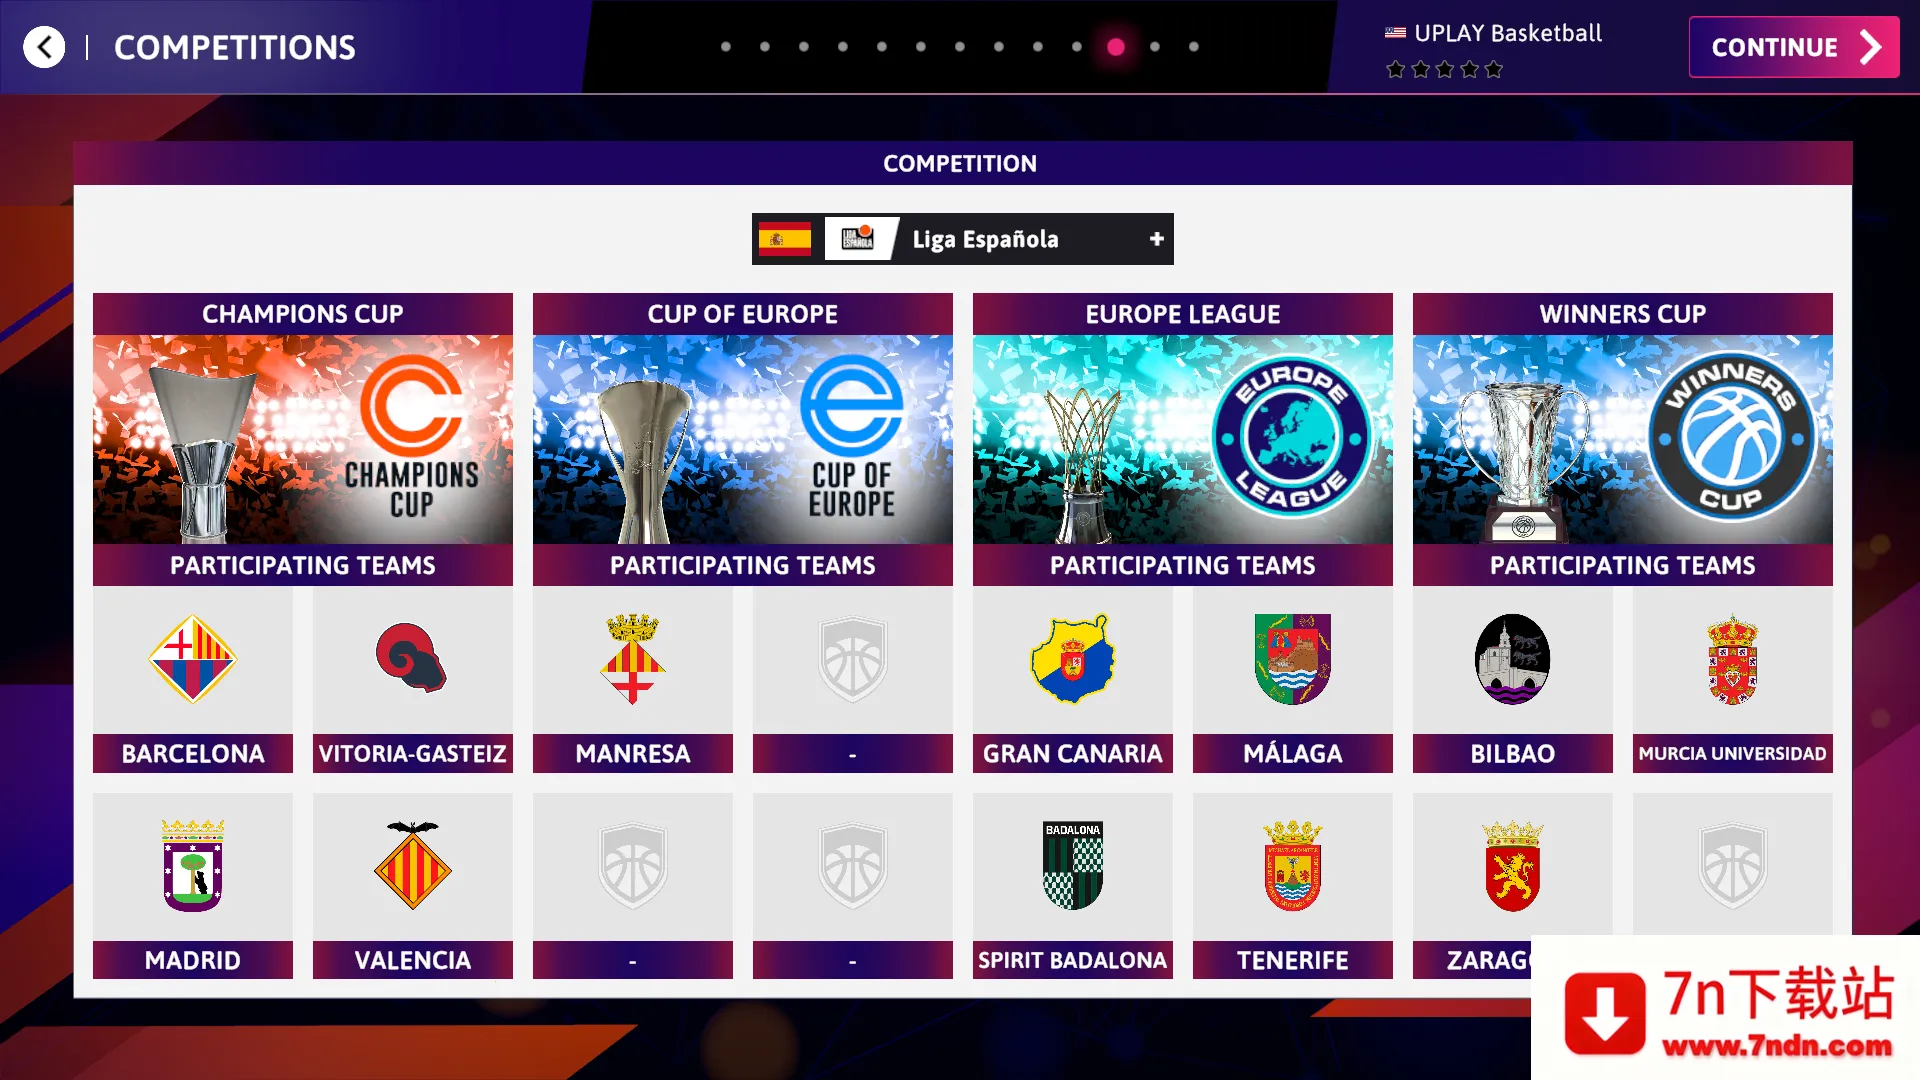Select the Spirit Badalona crest
Screen dimensions: 1920x1080
[x=1072, y=865]
